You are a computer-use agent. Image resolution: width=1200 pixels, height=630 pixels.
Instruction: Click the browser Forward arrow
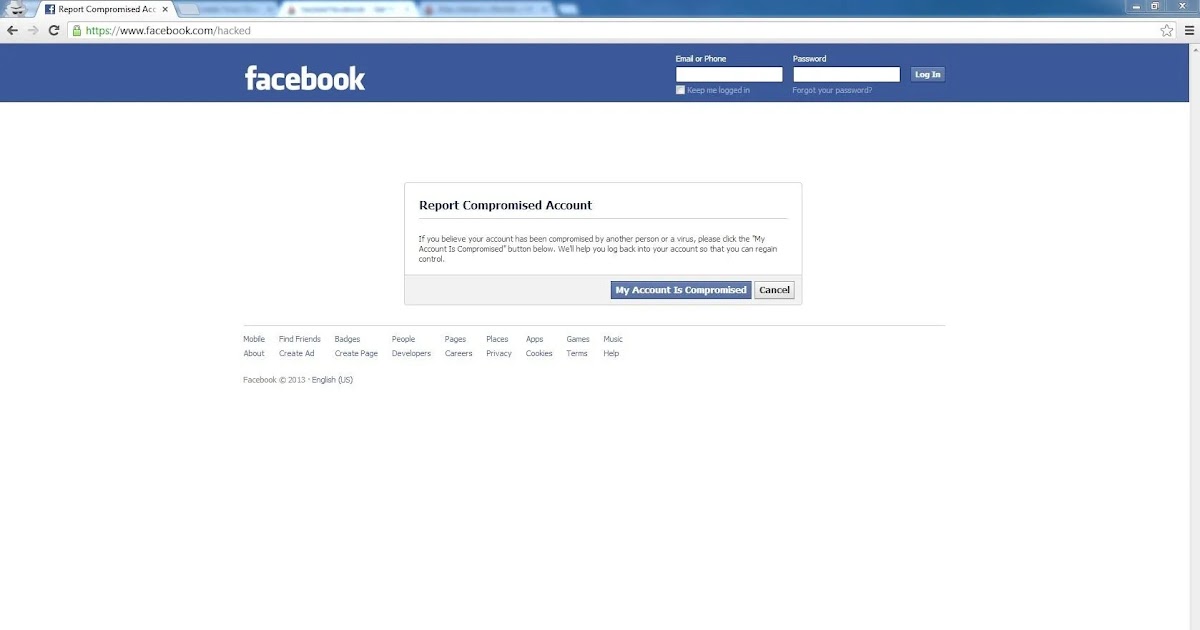[33, 31]
